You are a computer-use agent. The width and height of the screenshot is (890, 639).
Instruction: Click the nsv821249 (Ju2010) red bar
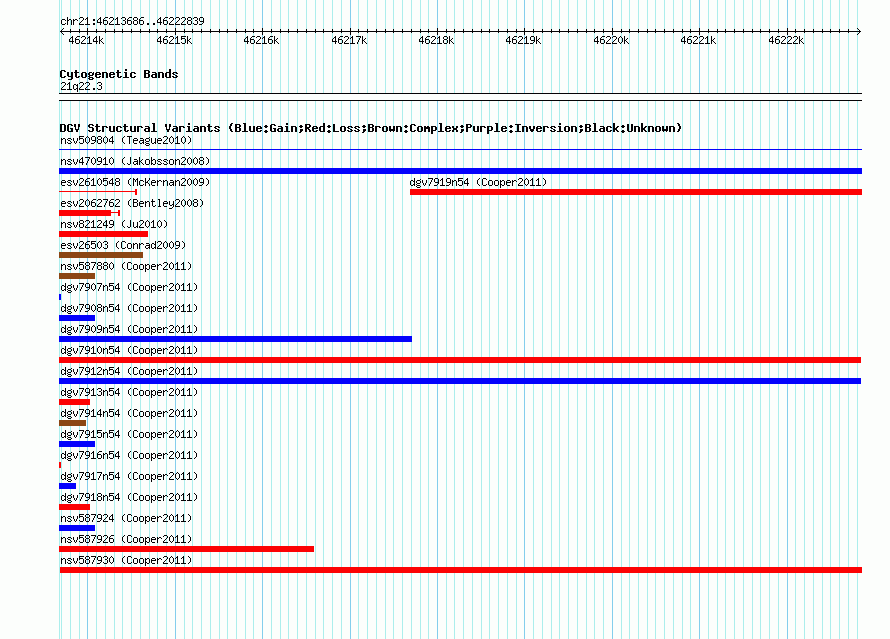pyautogui.click(x=103, y=234)
